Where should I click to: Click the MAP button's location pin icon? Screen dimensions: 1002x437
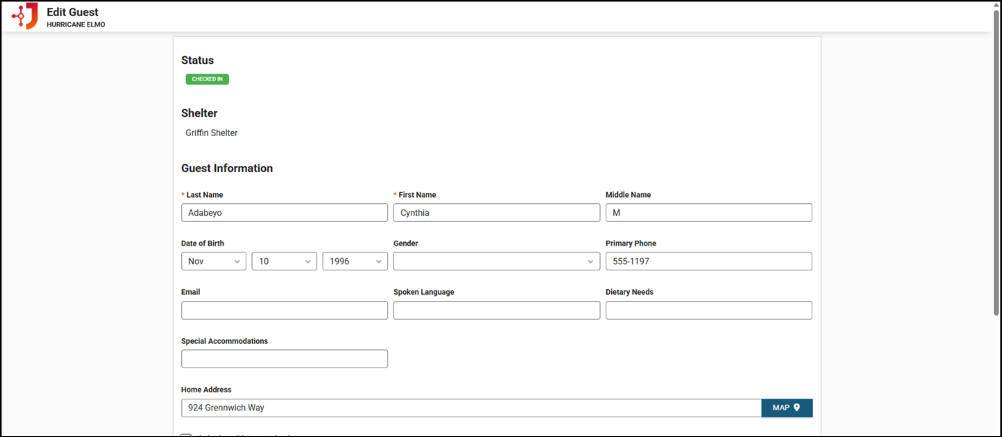click(797, 408)
